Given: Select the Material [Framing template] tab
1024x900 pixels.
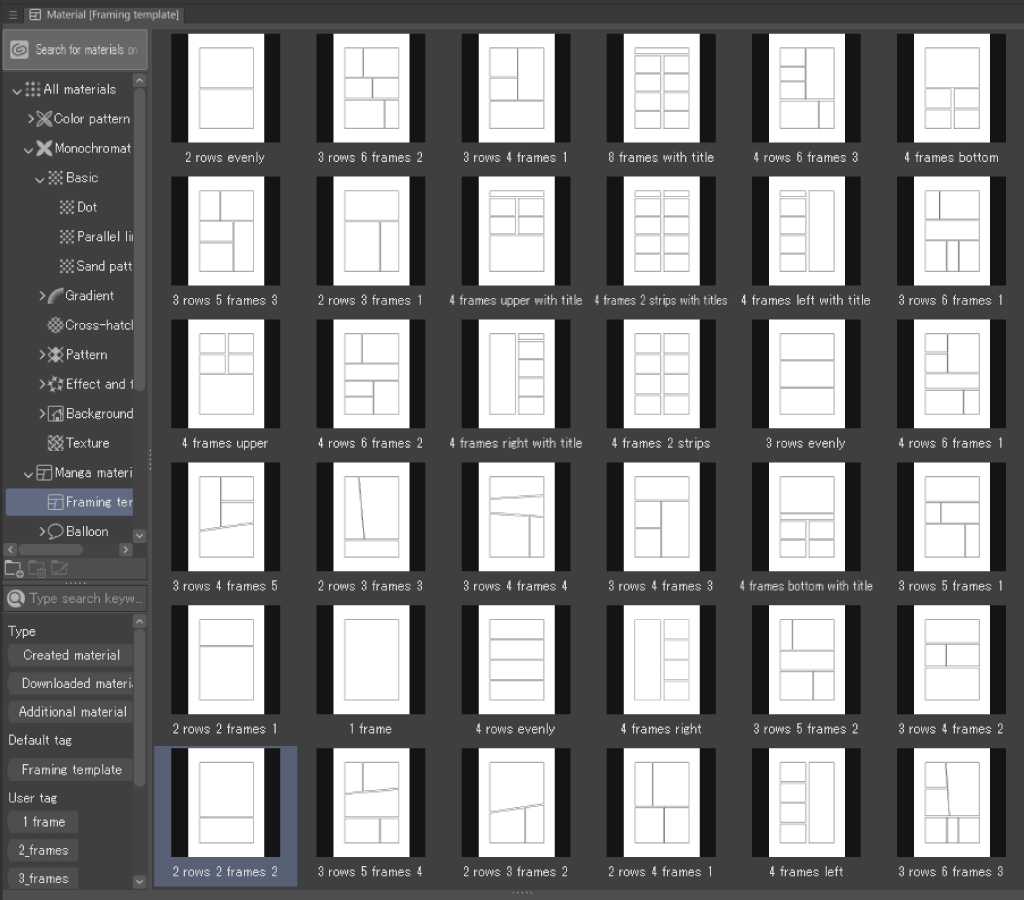Looking at the screenshot, I should (103, 15).
